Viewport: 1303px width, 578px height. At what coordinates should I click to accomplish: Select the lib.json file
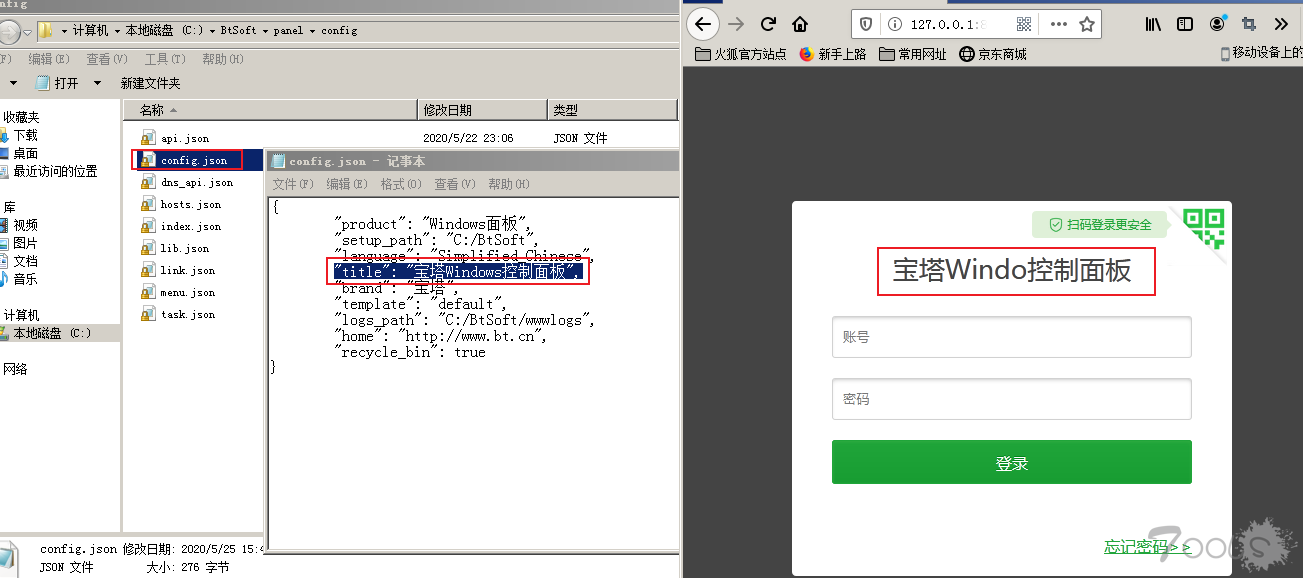pos(175,248)
